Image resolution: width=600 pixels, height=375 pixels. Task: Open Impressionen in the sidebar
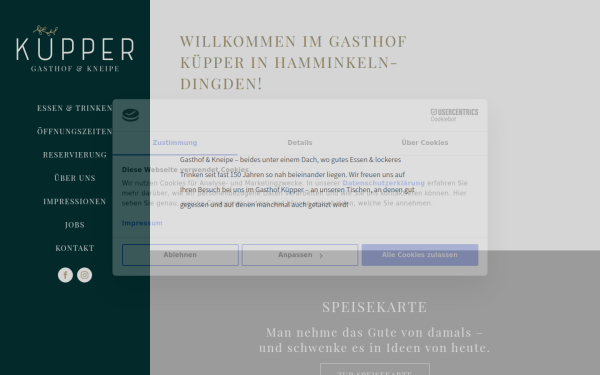point(75,201)
